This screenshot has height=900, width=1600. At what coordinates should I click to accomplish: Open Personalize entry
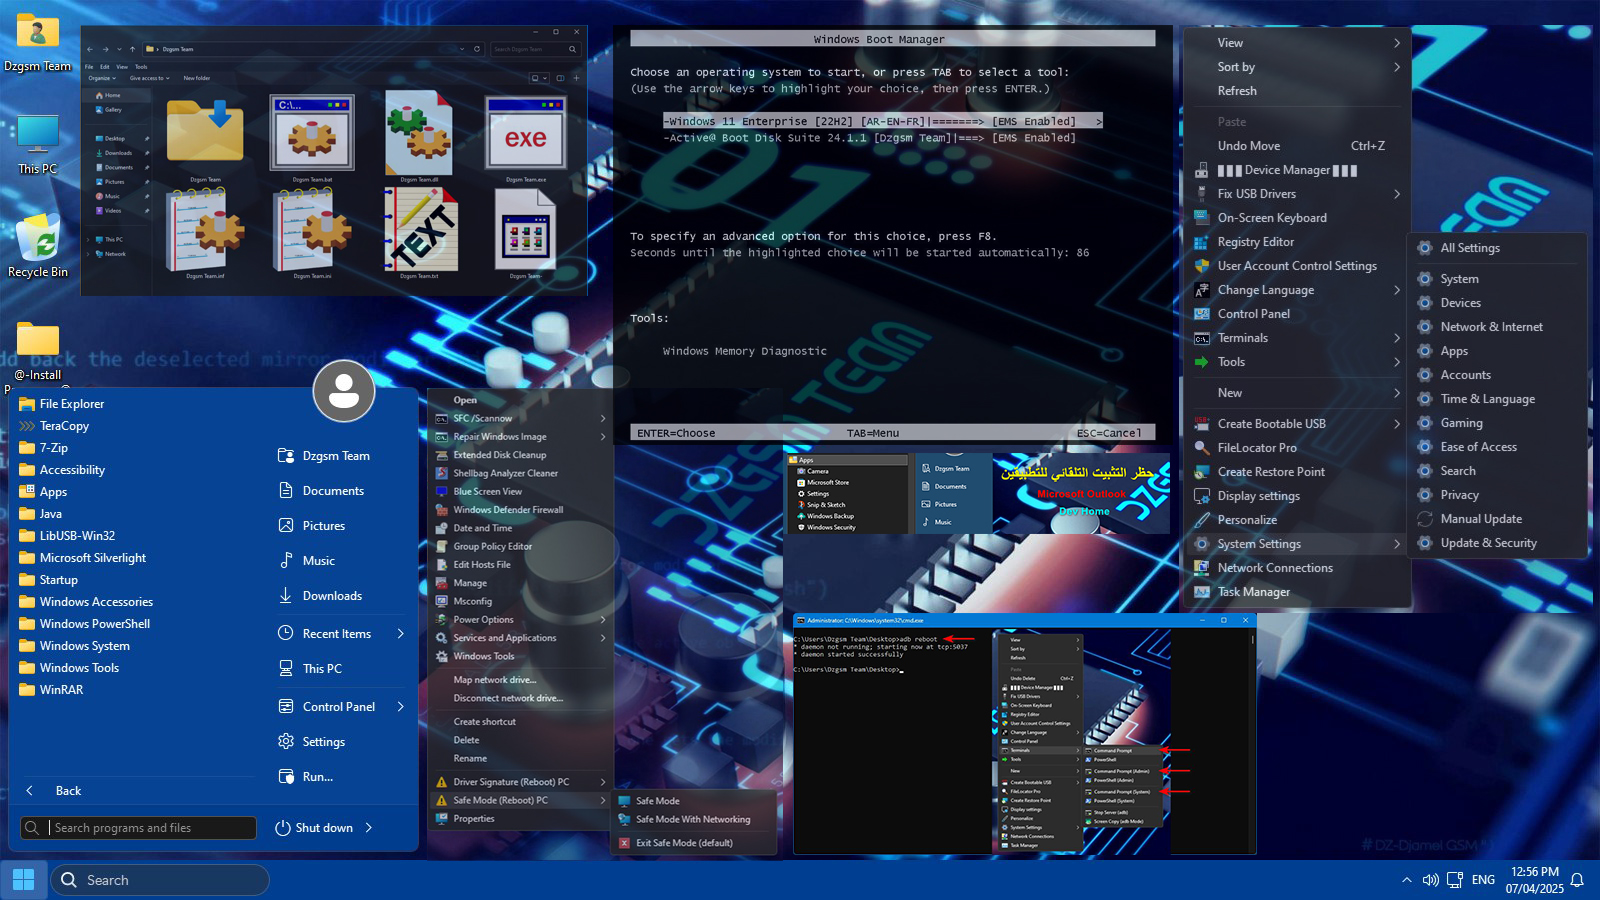pos(1298,520)
